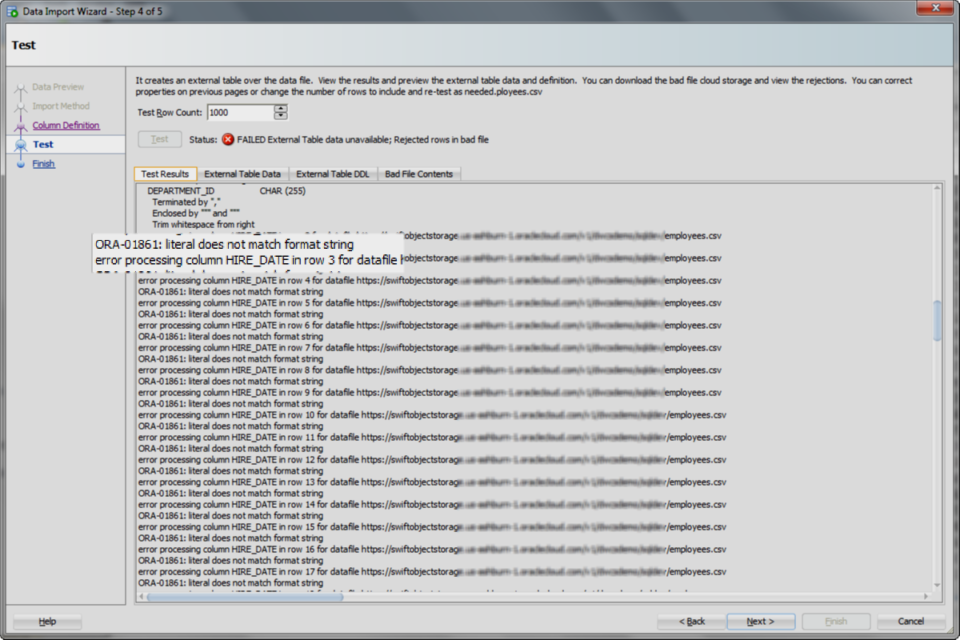Click the grayed Data Preview step icon
Screen dimensions: 960x640
(x=21, y=87)
